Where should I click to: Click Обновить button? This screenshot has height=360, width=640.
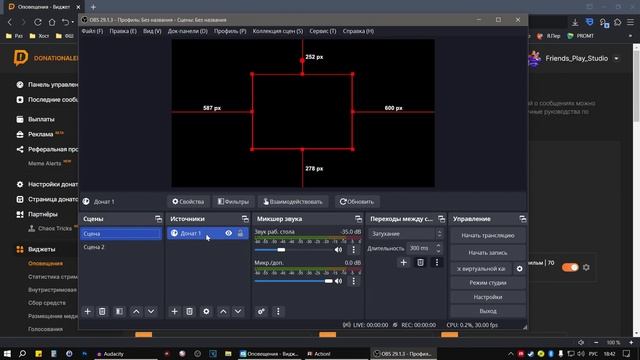click(357, 202)
